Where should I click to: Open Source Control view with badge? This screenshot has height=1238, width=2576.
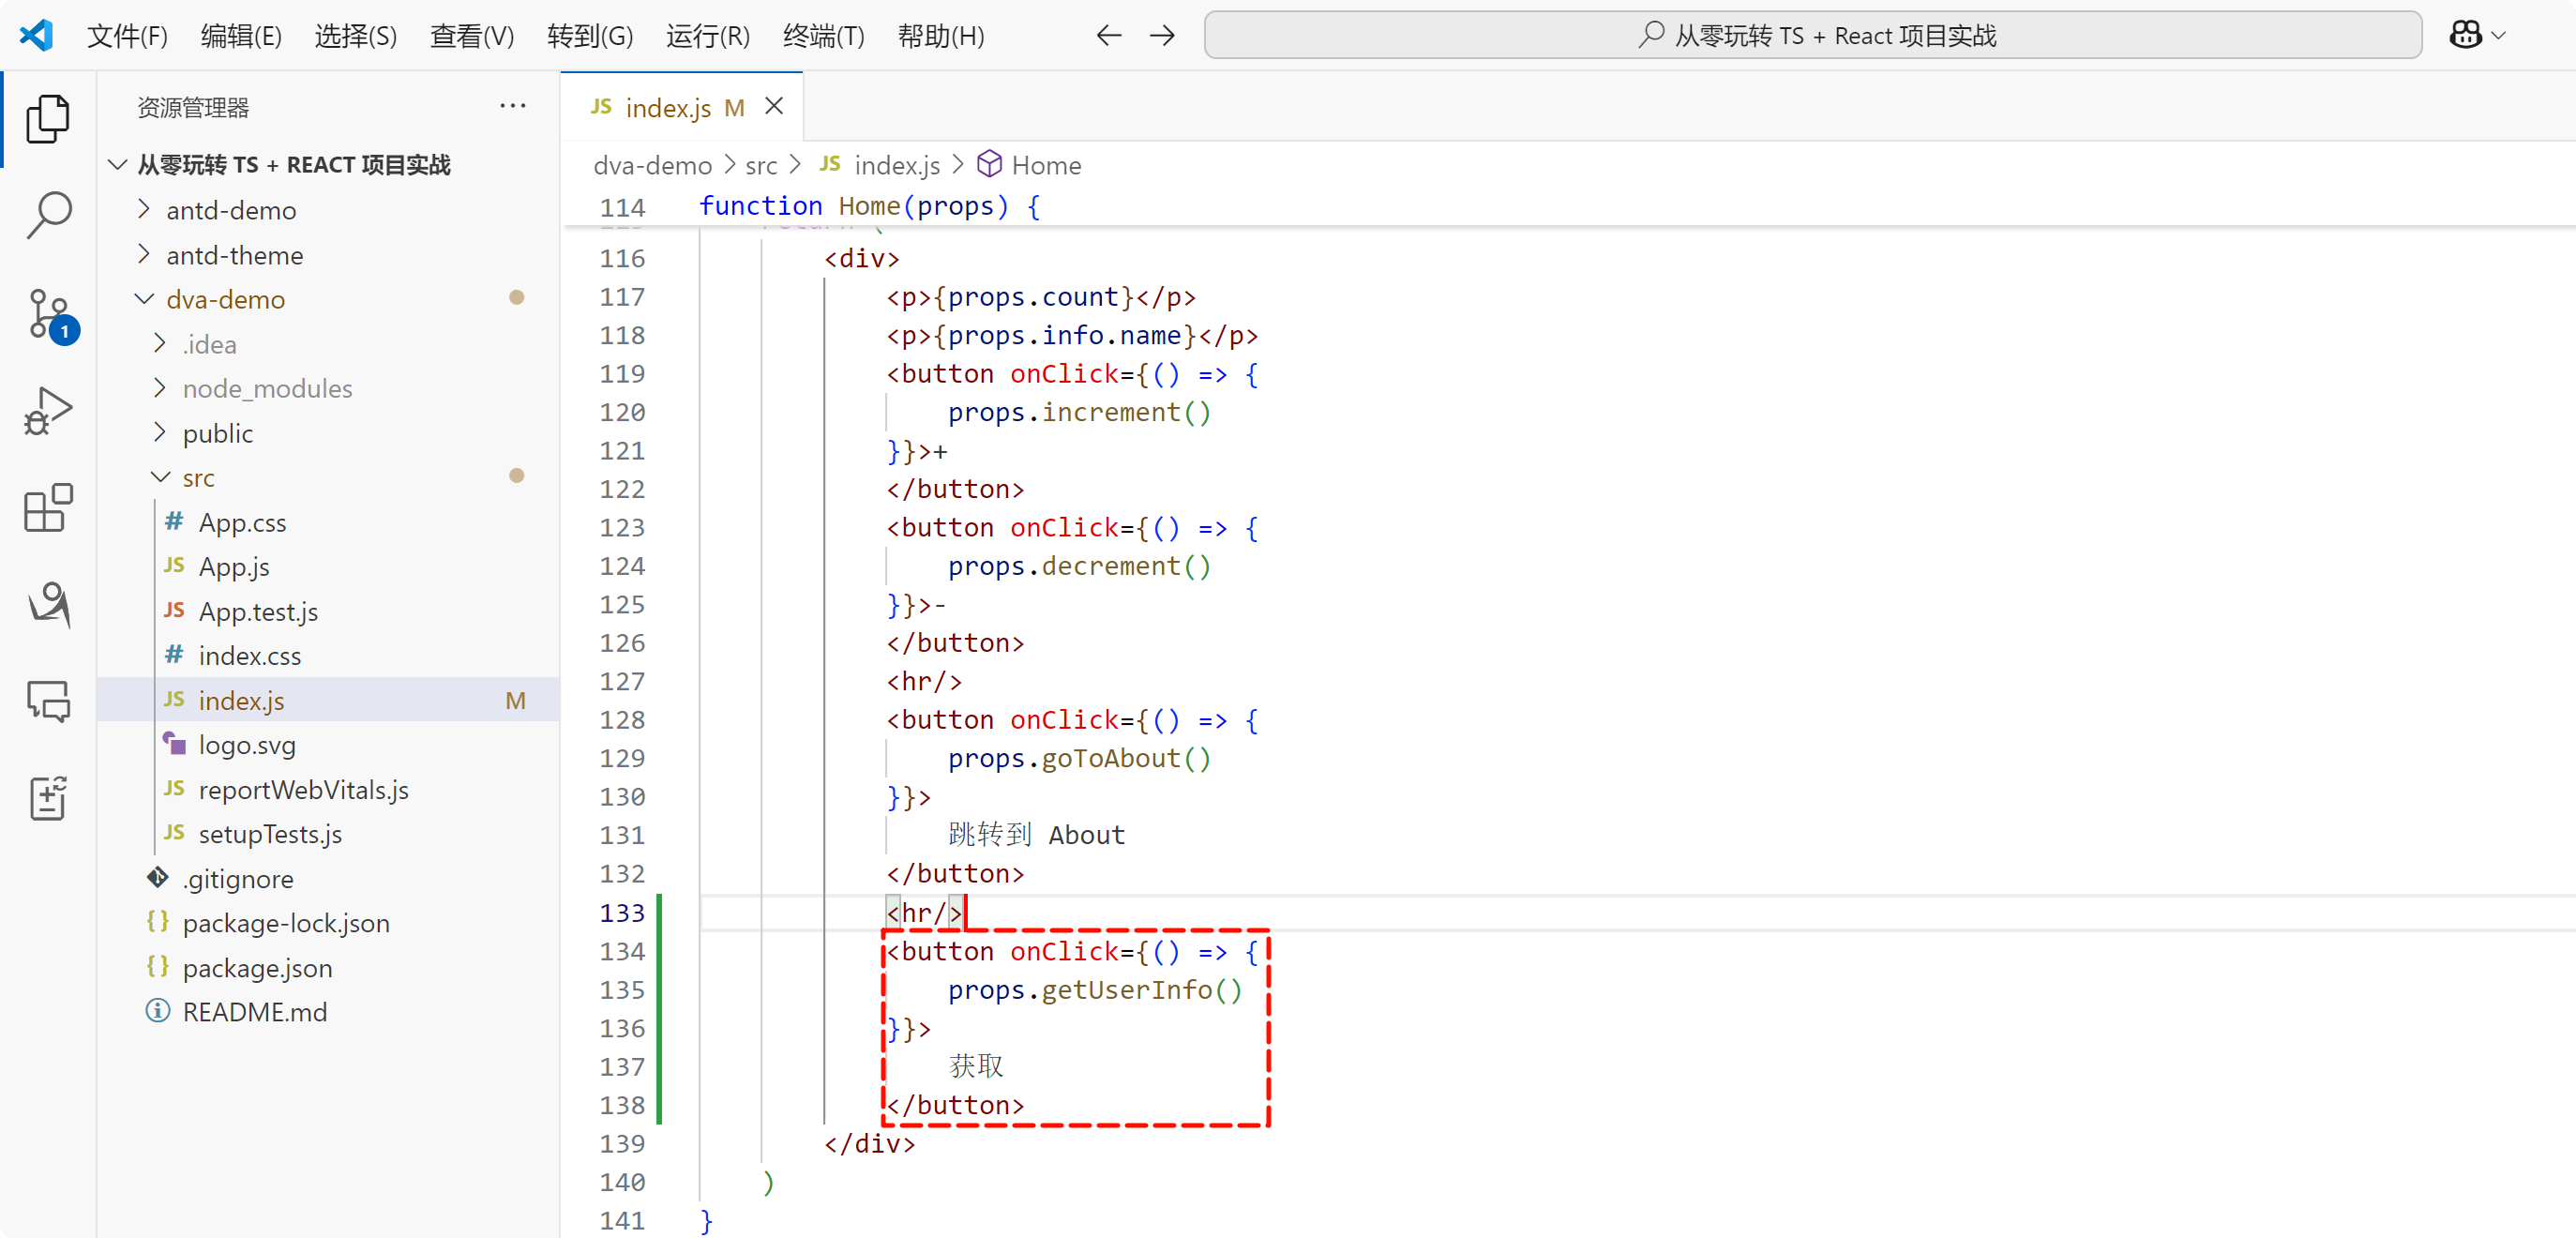(48, 314)
